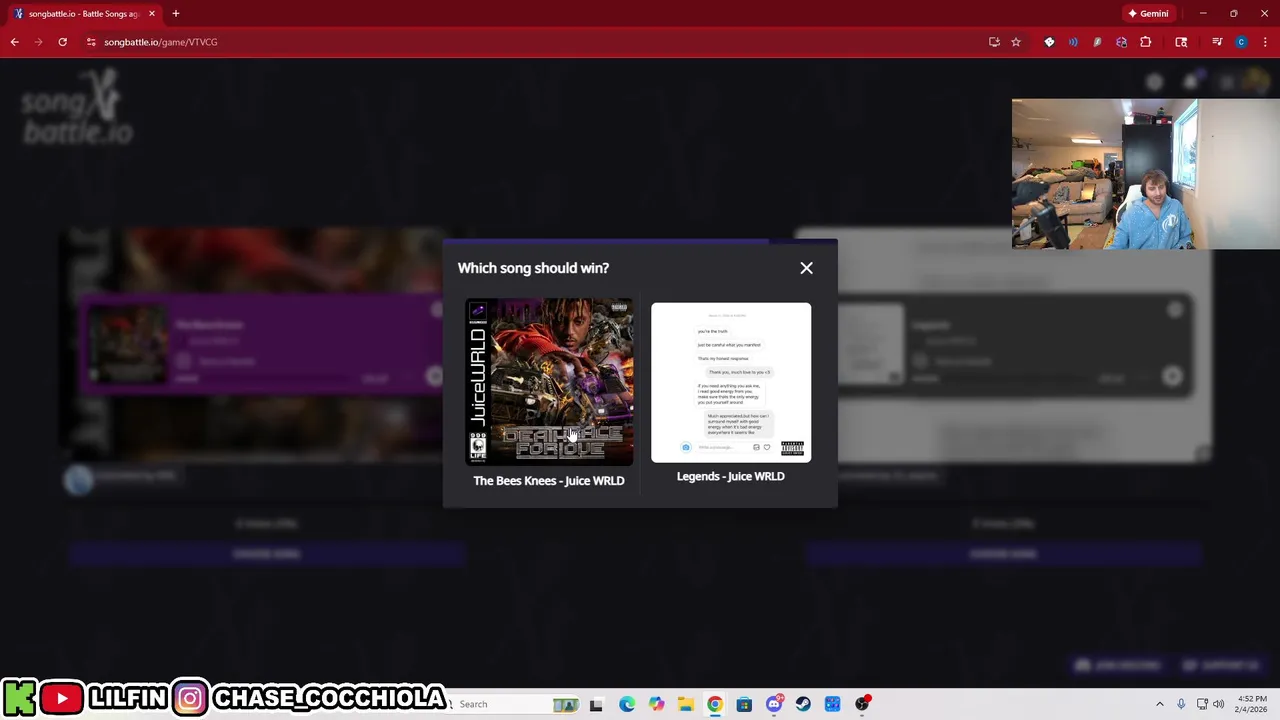Open the media controls music icon
The image size is (1280, 720).
pyautogui.click(x=1217, y=42)
